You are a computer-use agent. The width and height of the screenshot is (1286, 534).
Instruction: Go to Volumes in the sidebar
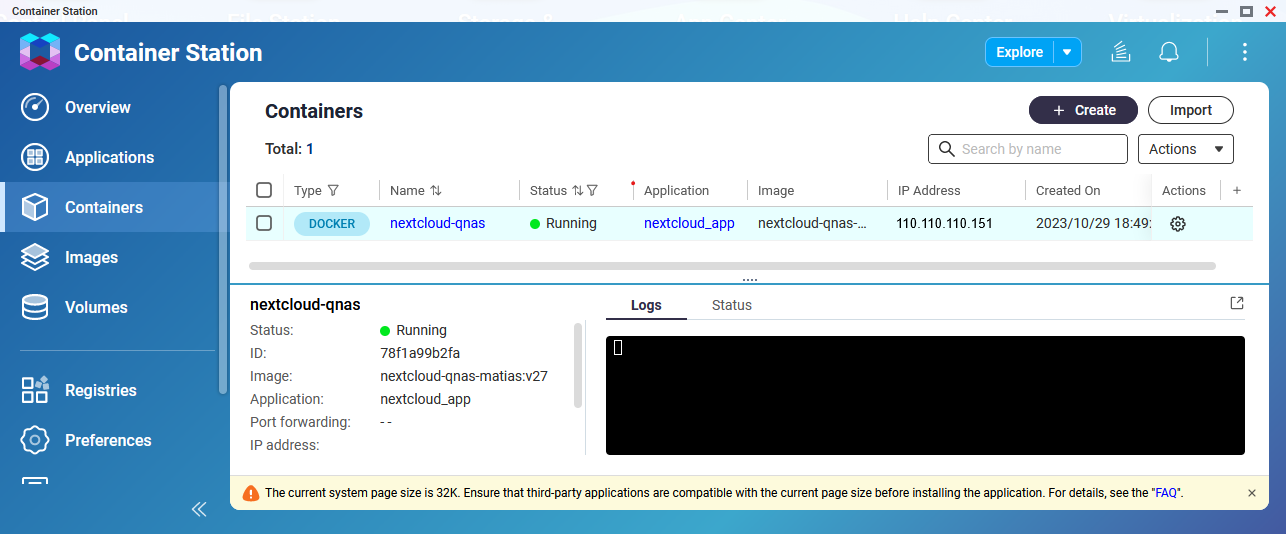click(x=96, y=307)
